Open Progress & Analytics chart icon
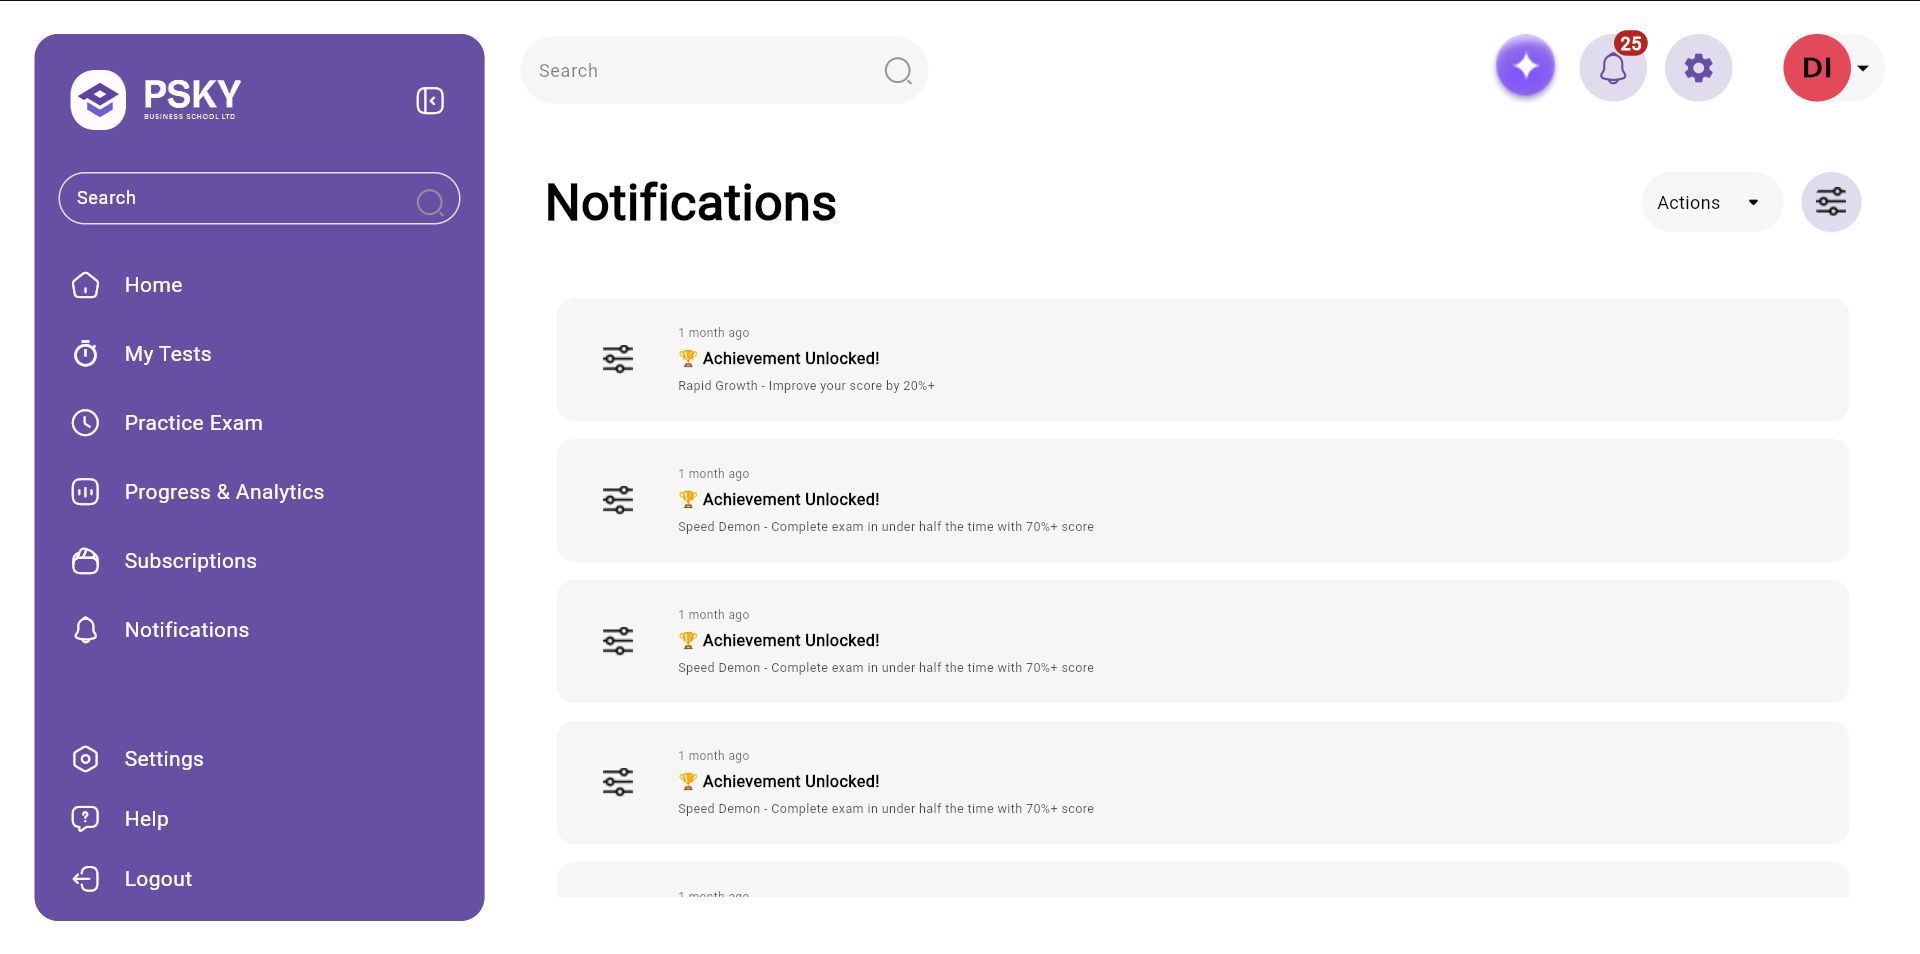Image resolution: width=1920 pixels, height=954 pixels. [86, 492]
